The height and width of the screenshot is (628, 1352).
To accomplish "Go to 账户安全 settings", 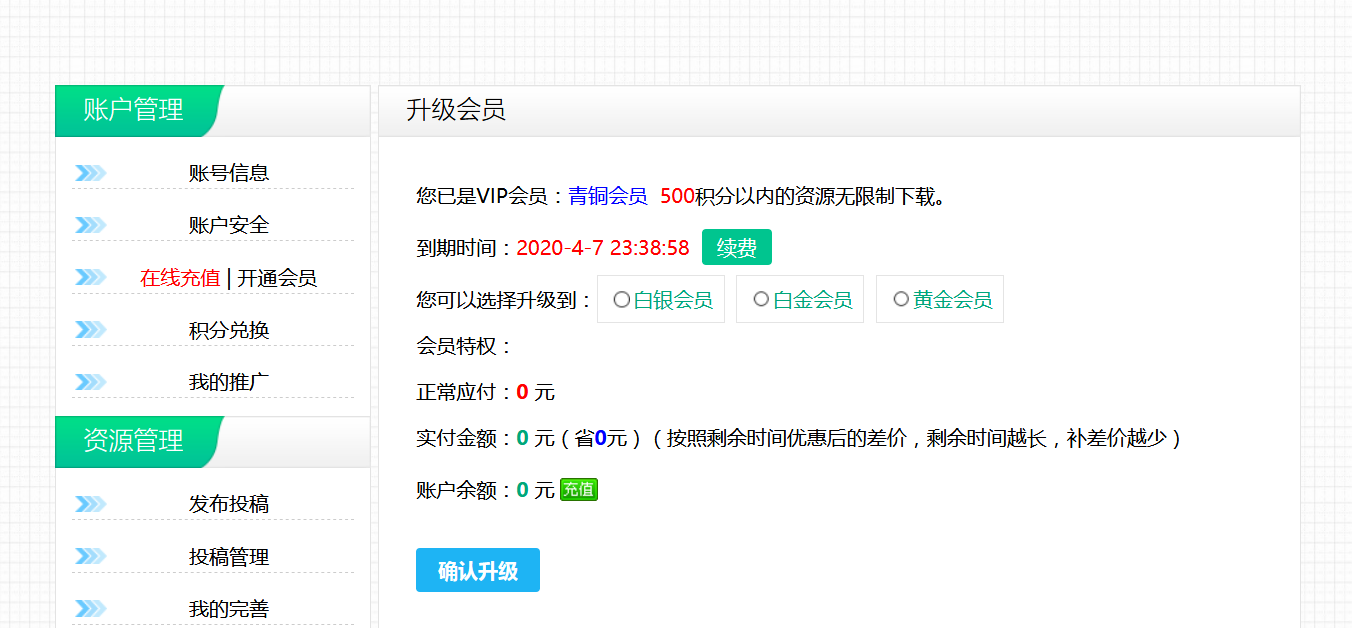I will point(229,225).
